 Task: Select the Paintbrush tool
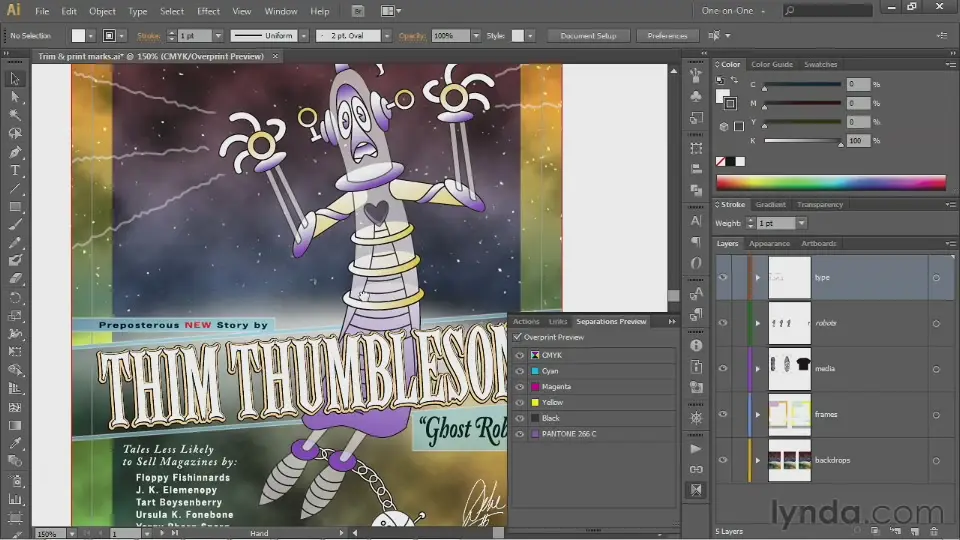[15, 225]
